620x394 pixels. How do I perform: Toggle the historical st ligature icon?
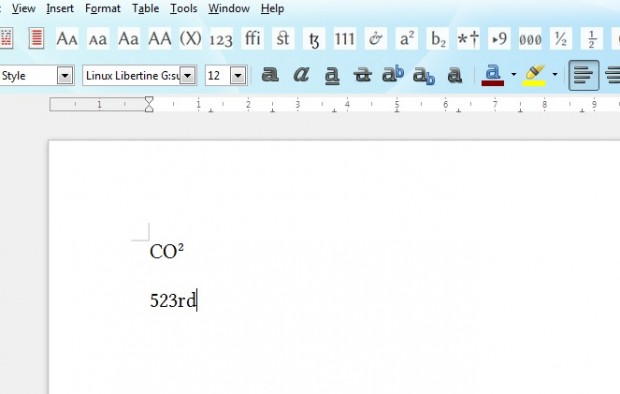[283, 39]
